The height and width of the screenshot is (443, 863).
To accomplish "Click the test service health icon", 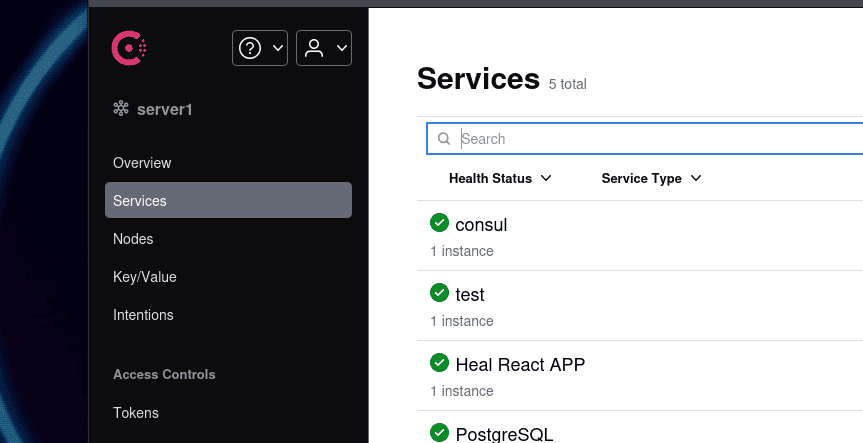I will click(439, 293).
